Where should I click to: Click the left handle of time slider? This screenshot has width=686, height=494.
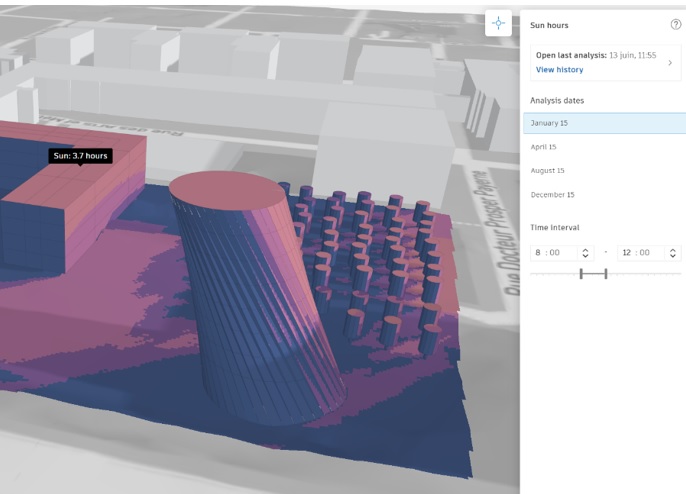click(x=581, y=274)
